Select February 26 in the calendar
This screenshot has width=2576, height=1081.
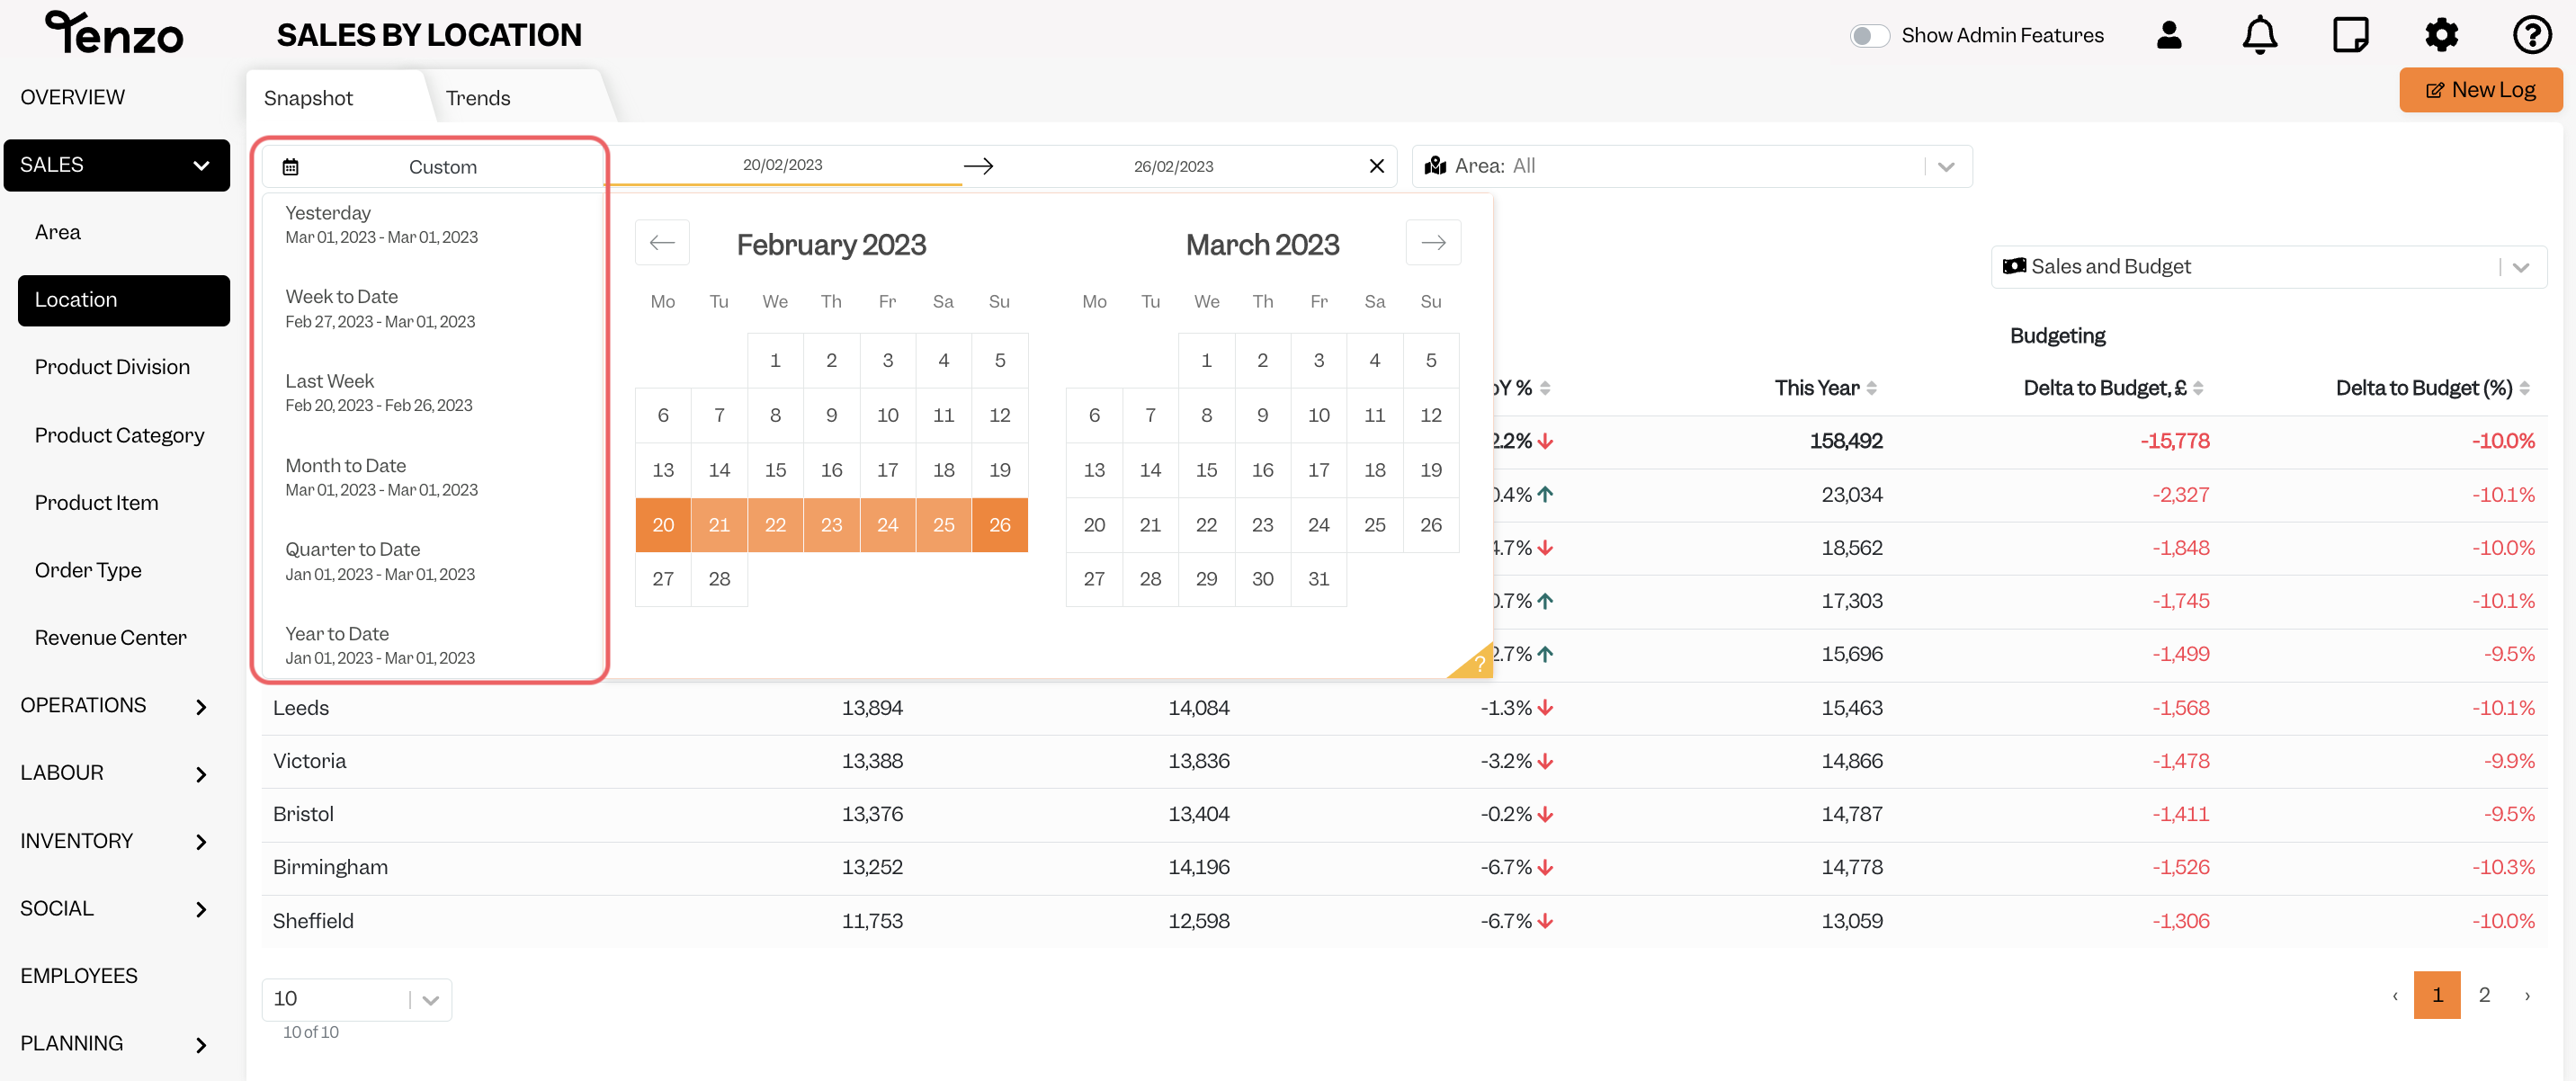click(1000, 525)
